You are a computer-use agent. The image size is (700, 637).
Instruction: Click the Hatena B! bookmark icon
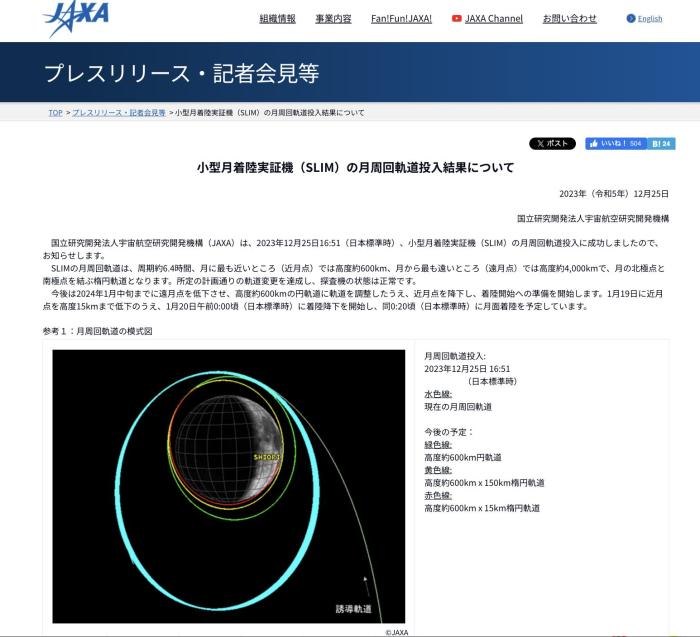click(662, 144)
